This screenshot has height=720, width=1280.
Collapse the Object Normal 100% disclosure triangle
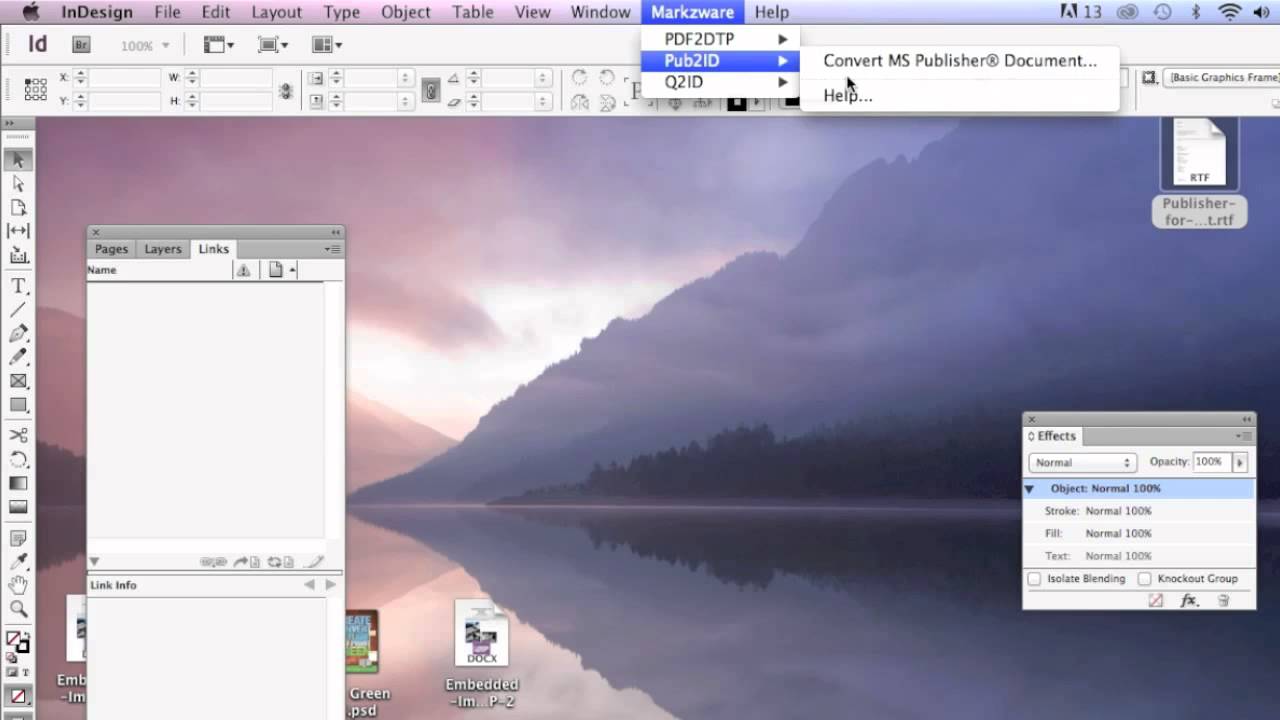coord(1029,489)
